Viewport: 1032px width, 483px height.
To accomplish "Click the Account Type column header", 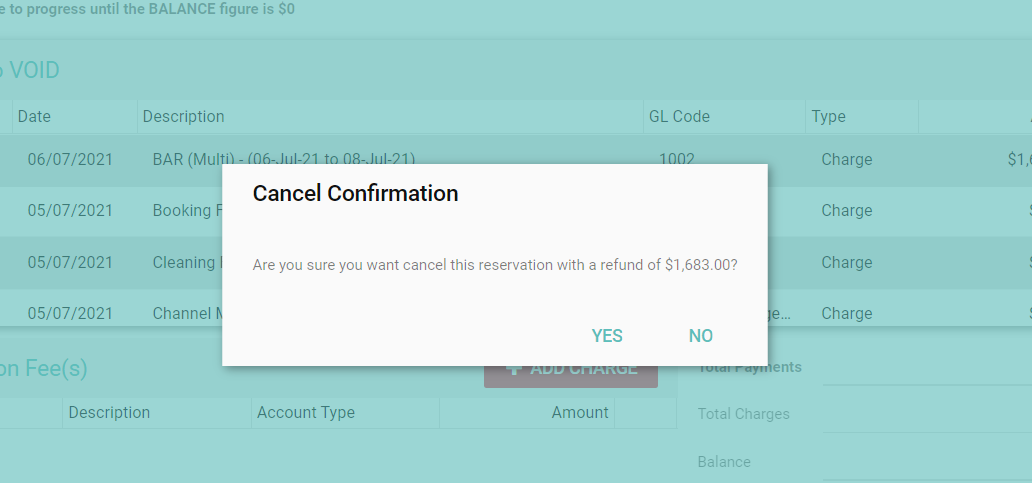I will tap(306, 412).
